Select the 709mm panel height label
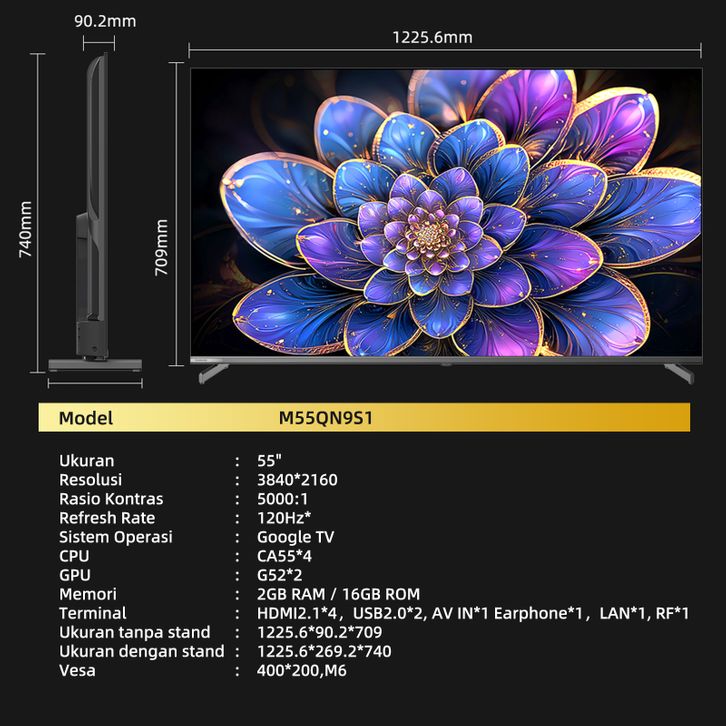This screenshot has height=726, width=726. [162, 246]
